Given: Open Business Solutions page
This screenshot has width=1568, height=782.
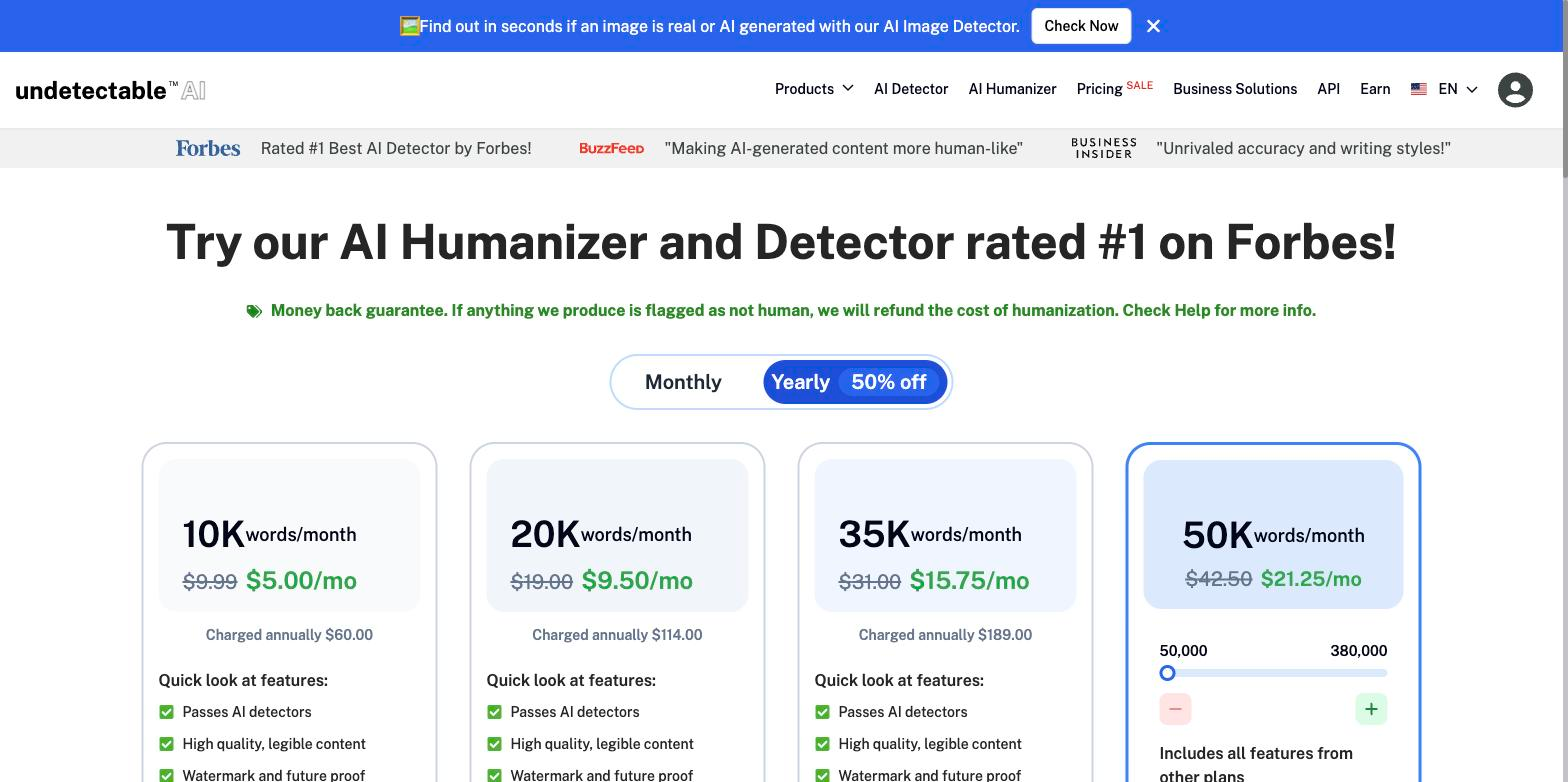Looking at the screenshot, I should (1235, 89).
